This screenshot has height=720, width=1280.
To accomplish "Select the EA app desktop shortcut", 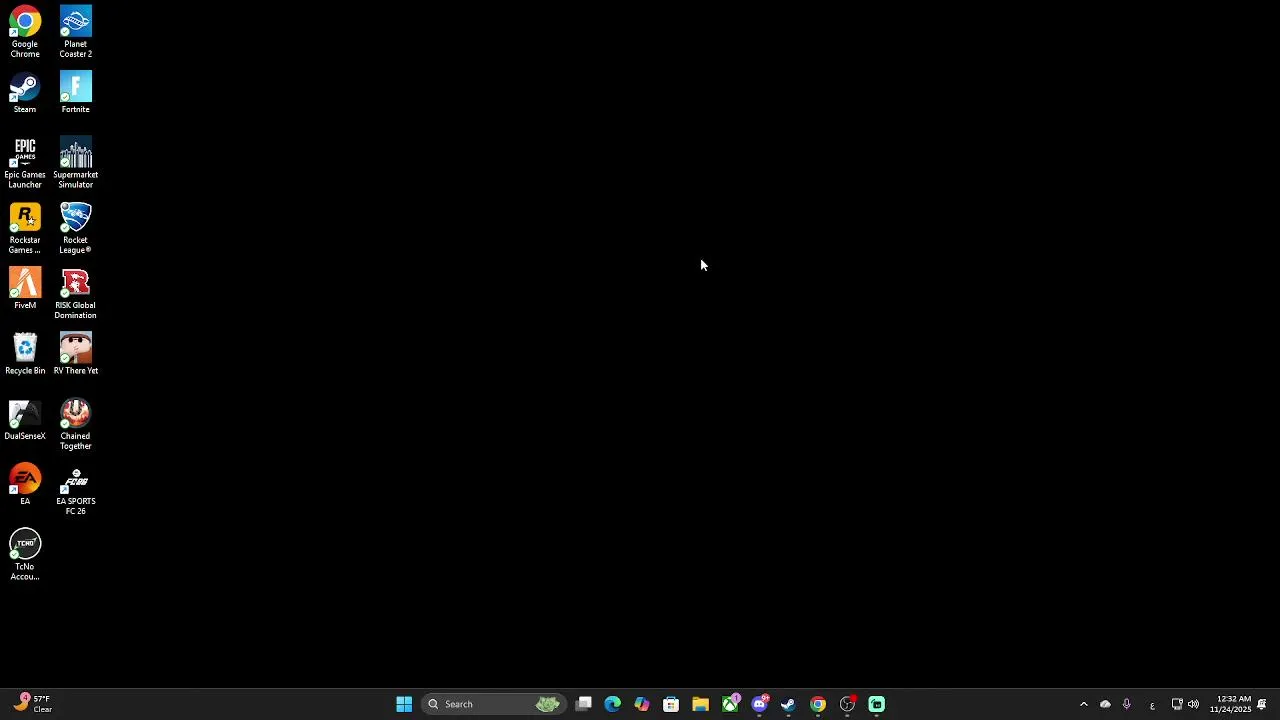I will [x=25, y=485].
